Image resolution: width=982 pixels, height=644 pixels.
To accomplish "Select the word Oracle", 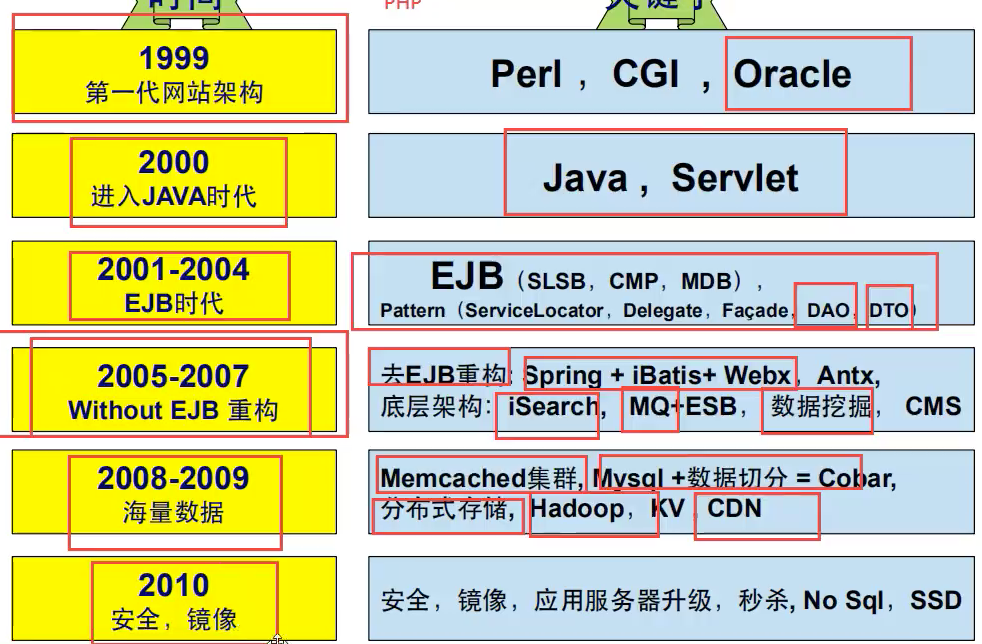I will [x=792, y=74].
